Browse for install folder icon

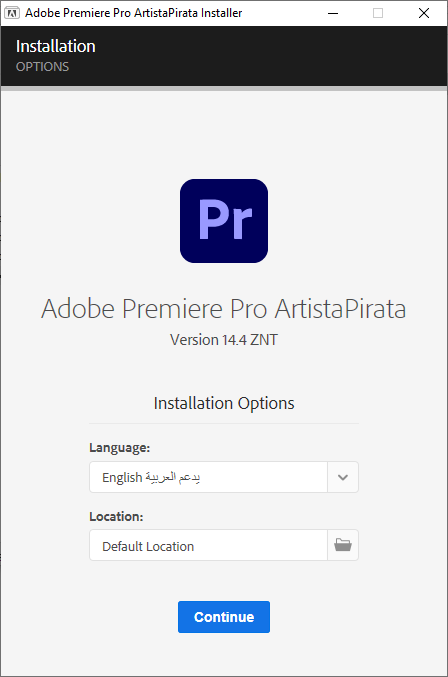343,545
